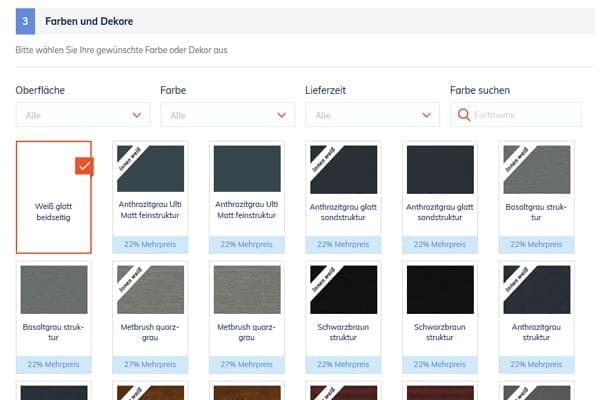This screenshot has width=600, height=400.
Task: Click the magnifier icon in Farbe suchen
Action: coord(464,115)
